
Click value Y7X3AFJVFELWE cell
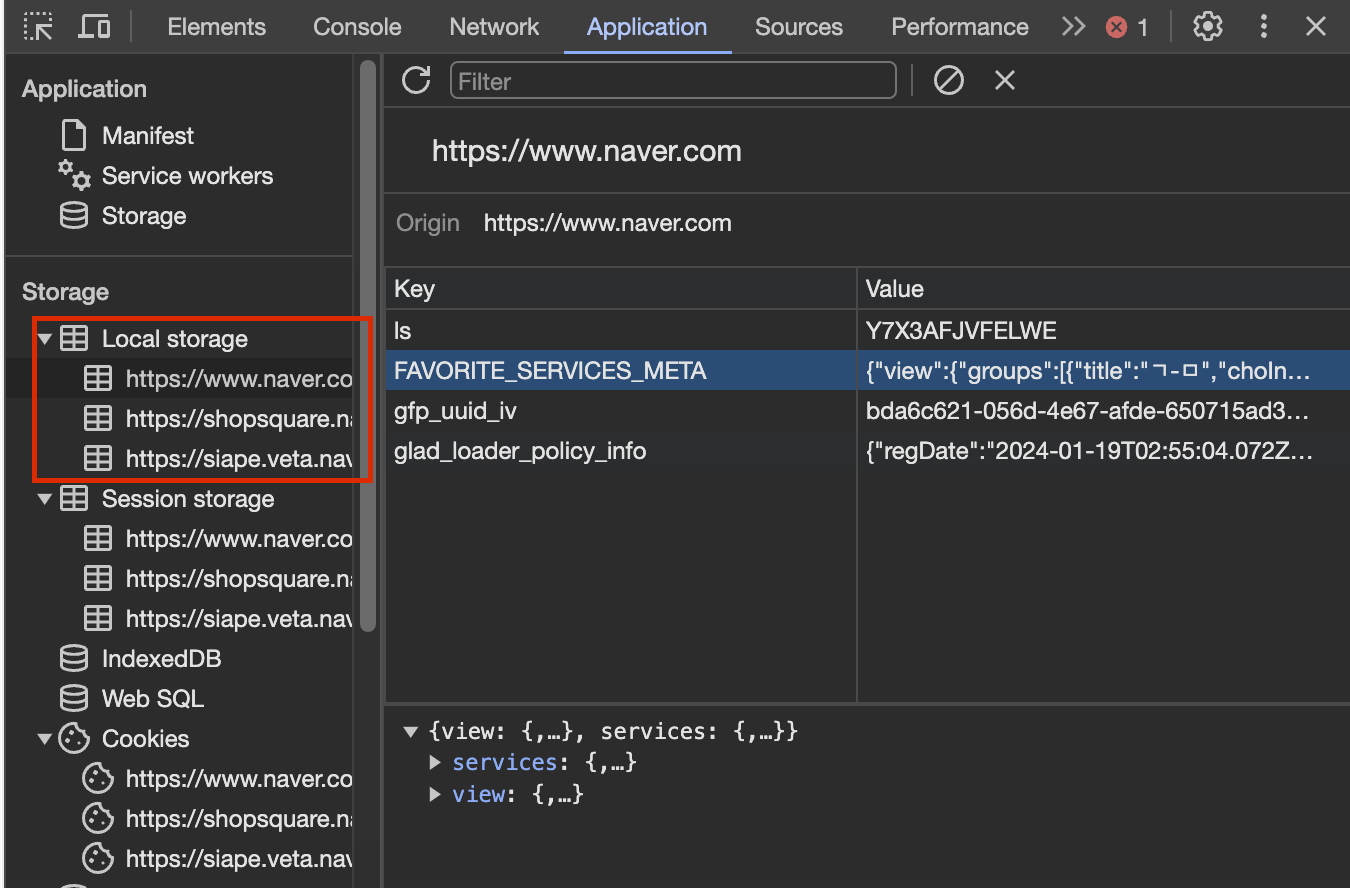(x=1103, y=331)
